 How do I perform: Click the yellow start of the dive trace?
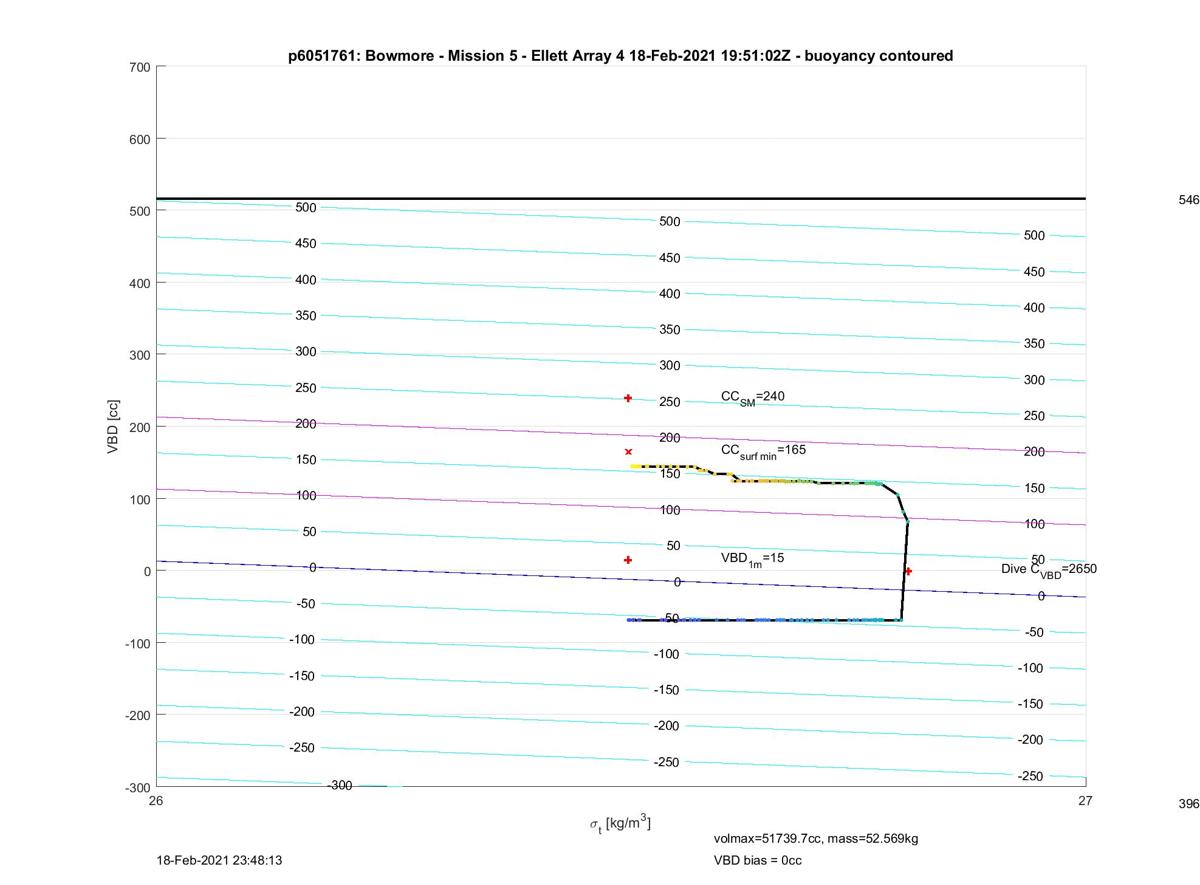[x=636, y=466]
